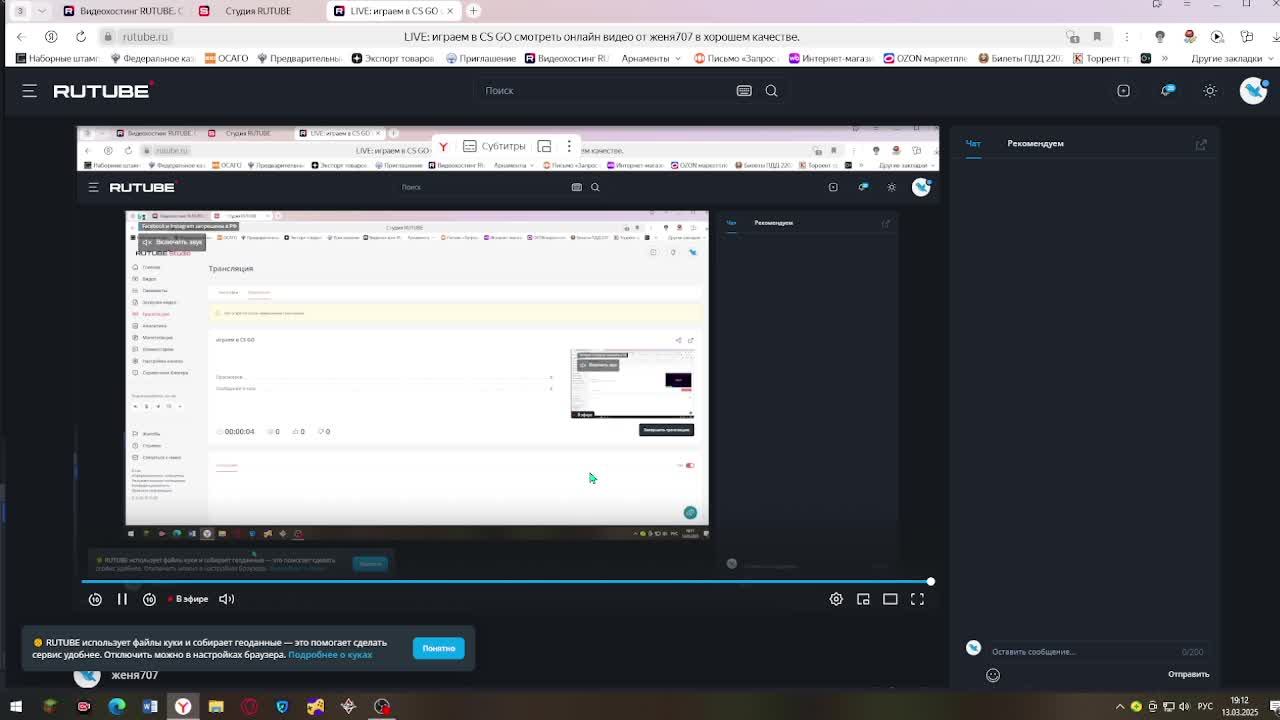Screen dimensions: 1280x720
Task: Open the on-screen keyboard in search
Action: point(744,91)
